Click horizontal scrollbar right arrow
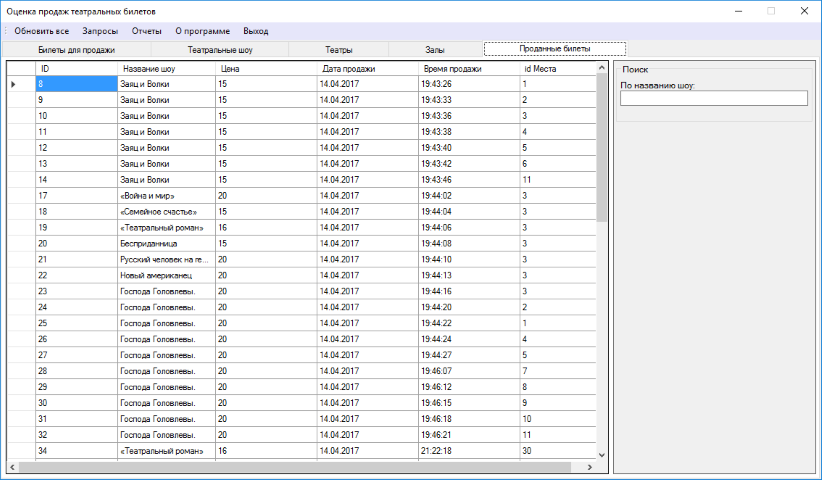The image size is (822, 480). (590, 467)
